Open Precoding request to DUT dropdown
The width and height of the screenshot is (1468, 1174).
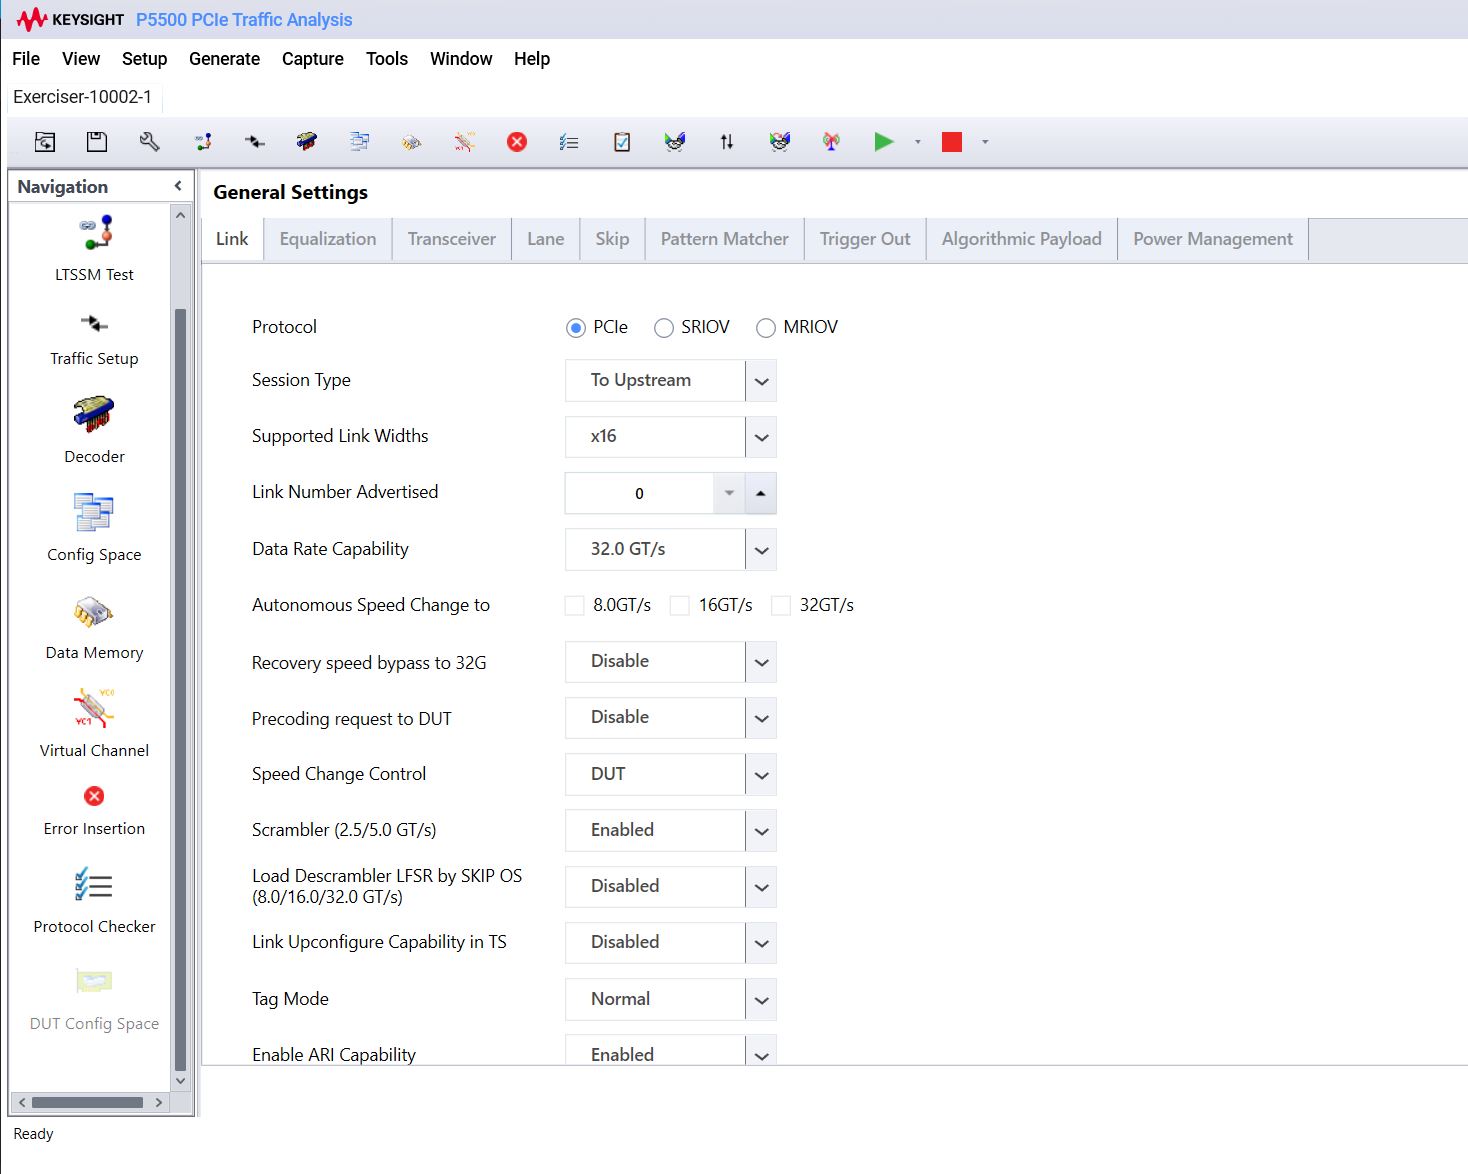coord(671,718)
